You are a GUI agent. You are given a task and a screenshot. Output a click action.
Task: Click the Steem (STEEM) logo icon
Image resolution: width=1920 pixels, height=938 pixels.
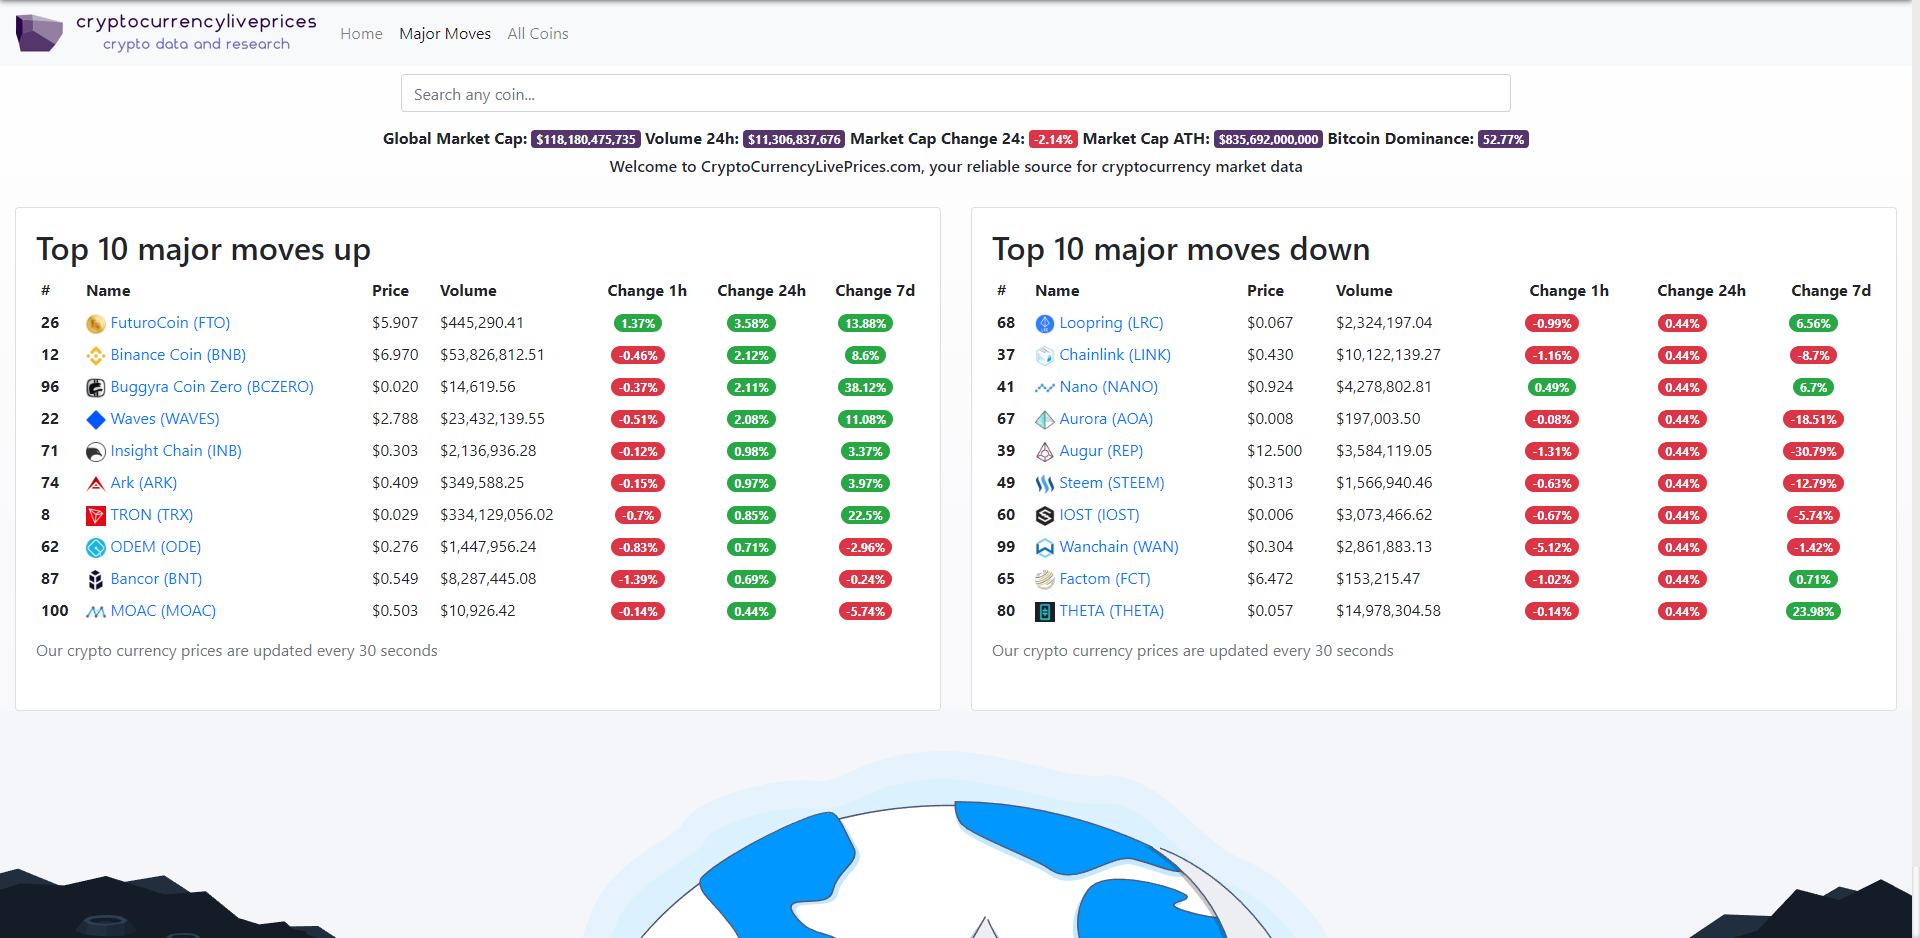click(1043, 483)
